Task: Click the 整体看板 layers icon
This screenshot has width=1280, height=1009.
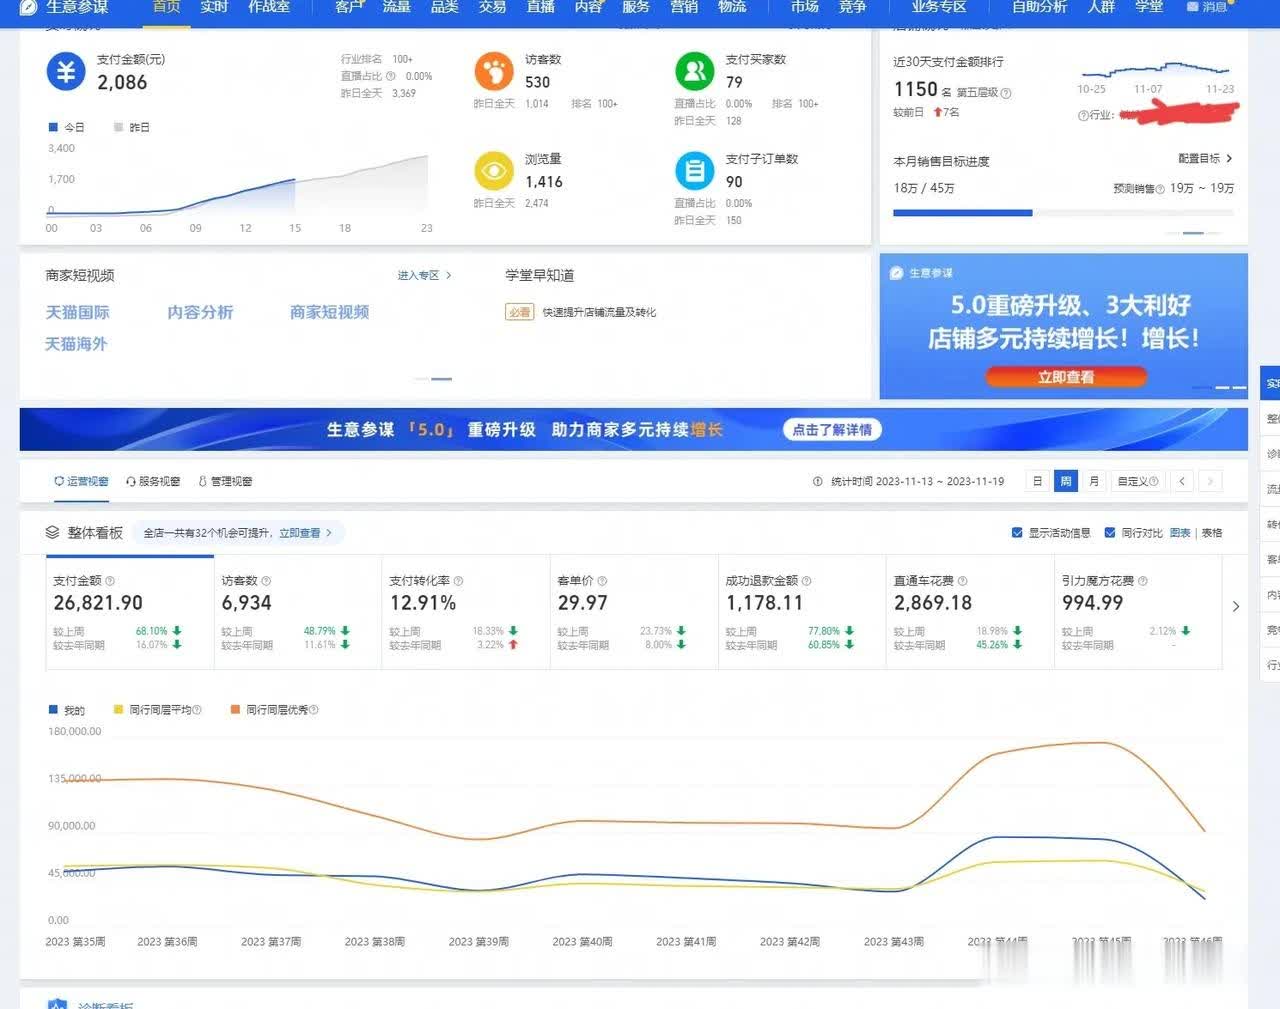Action: pyautogui.click(x=53, y=532)
